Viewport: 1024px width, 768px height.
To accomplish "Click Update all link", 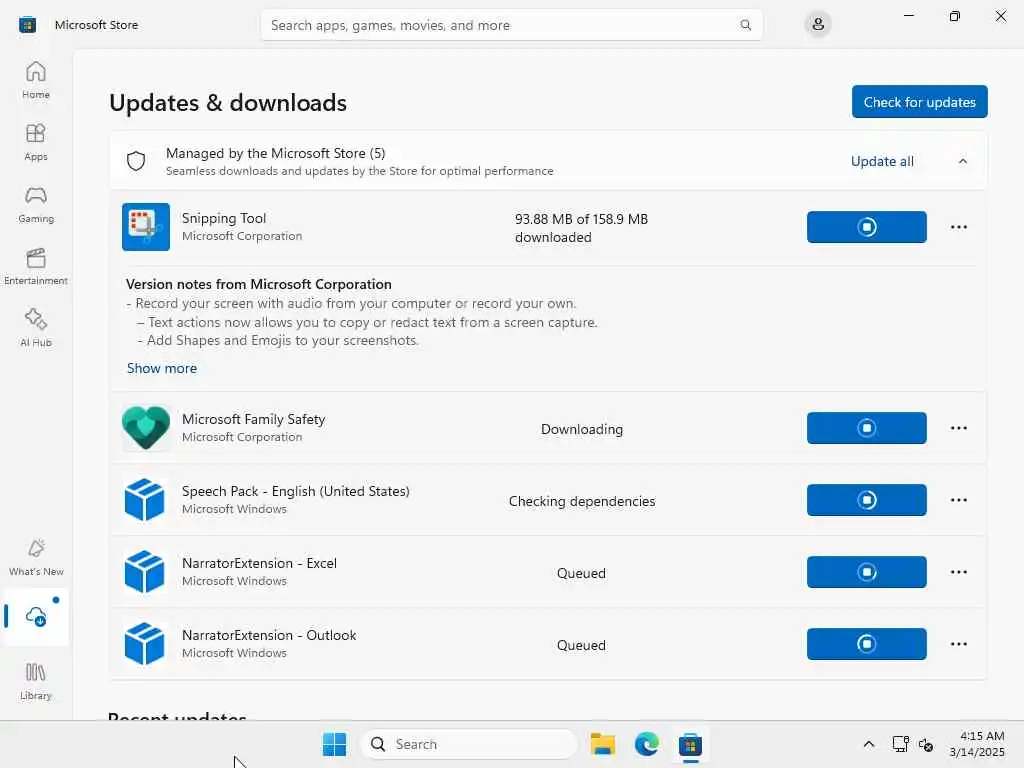I will coord(882,161).
